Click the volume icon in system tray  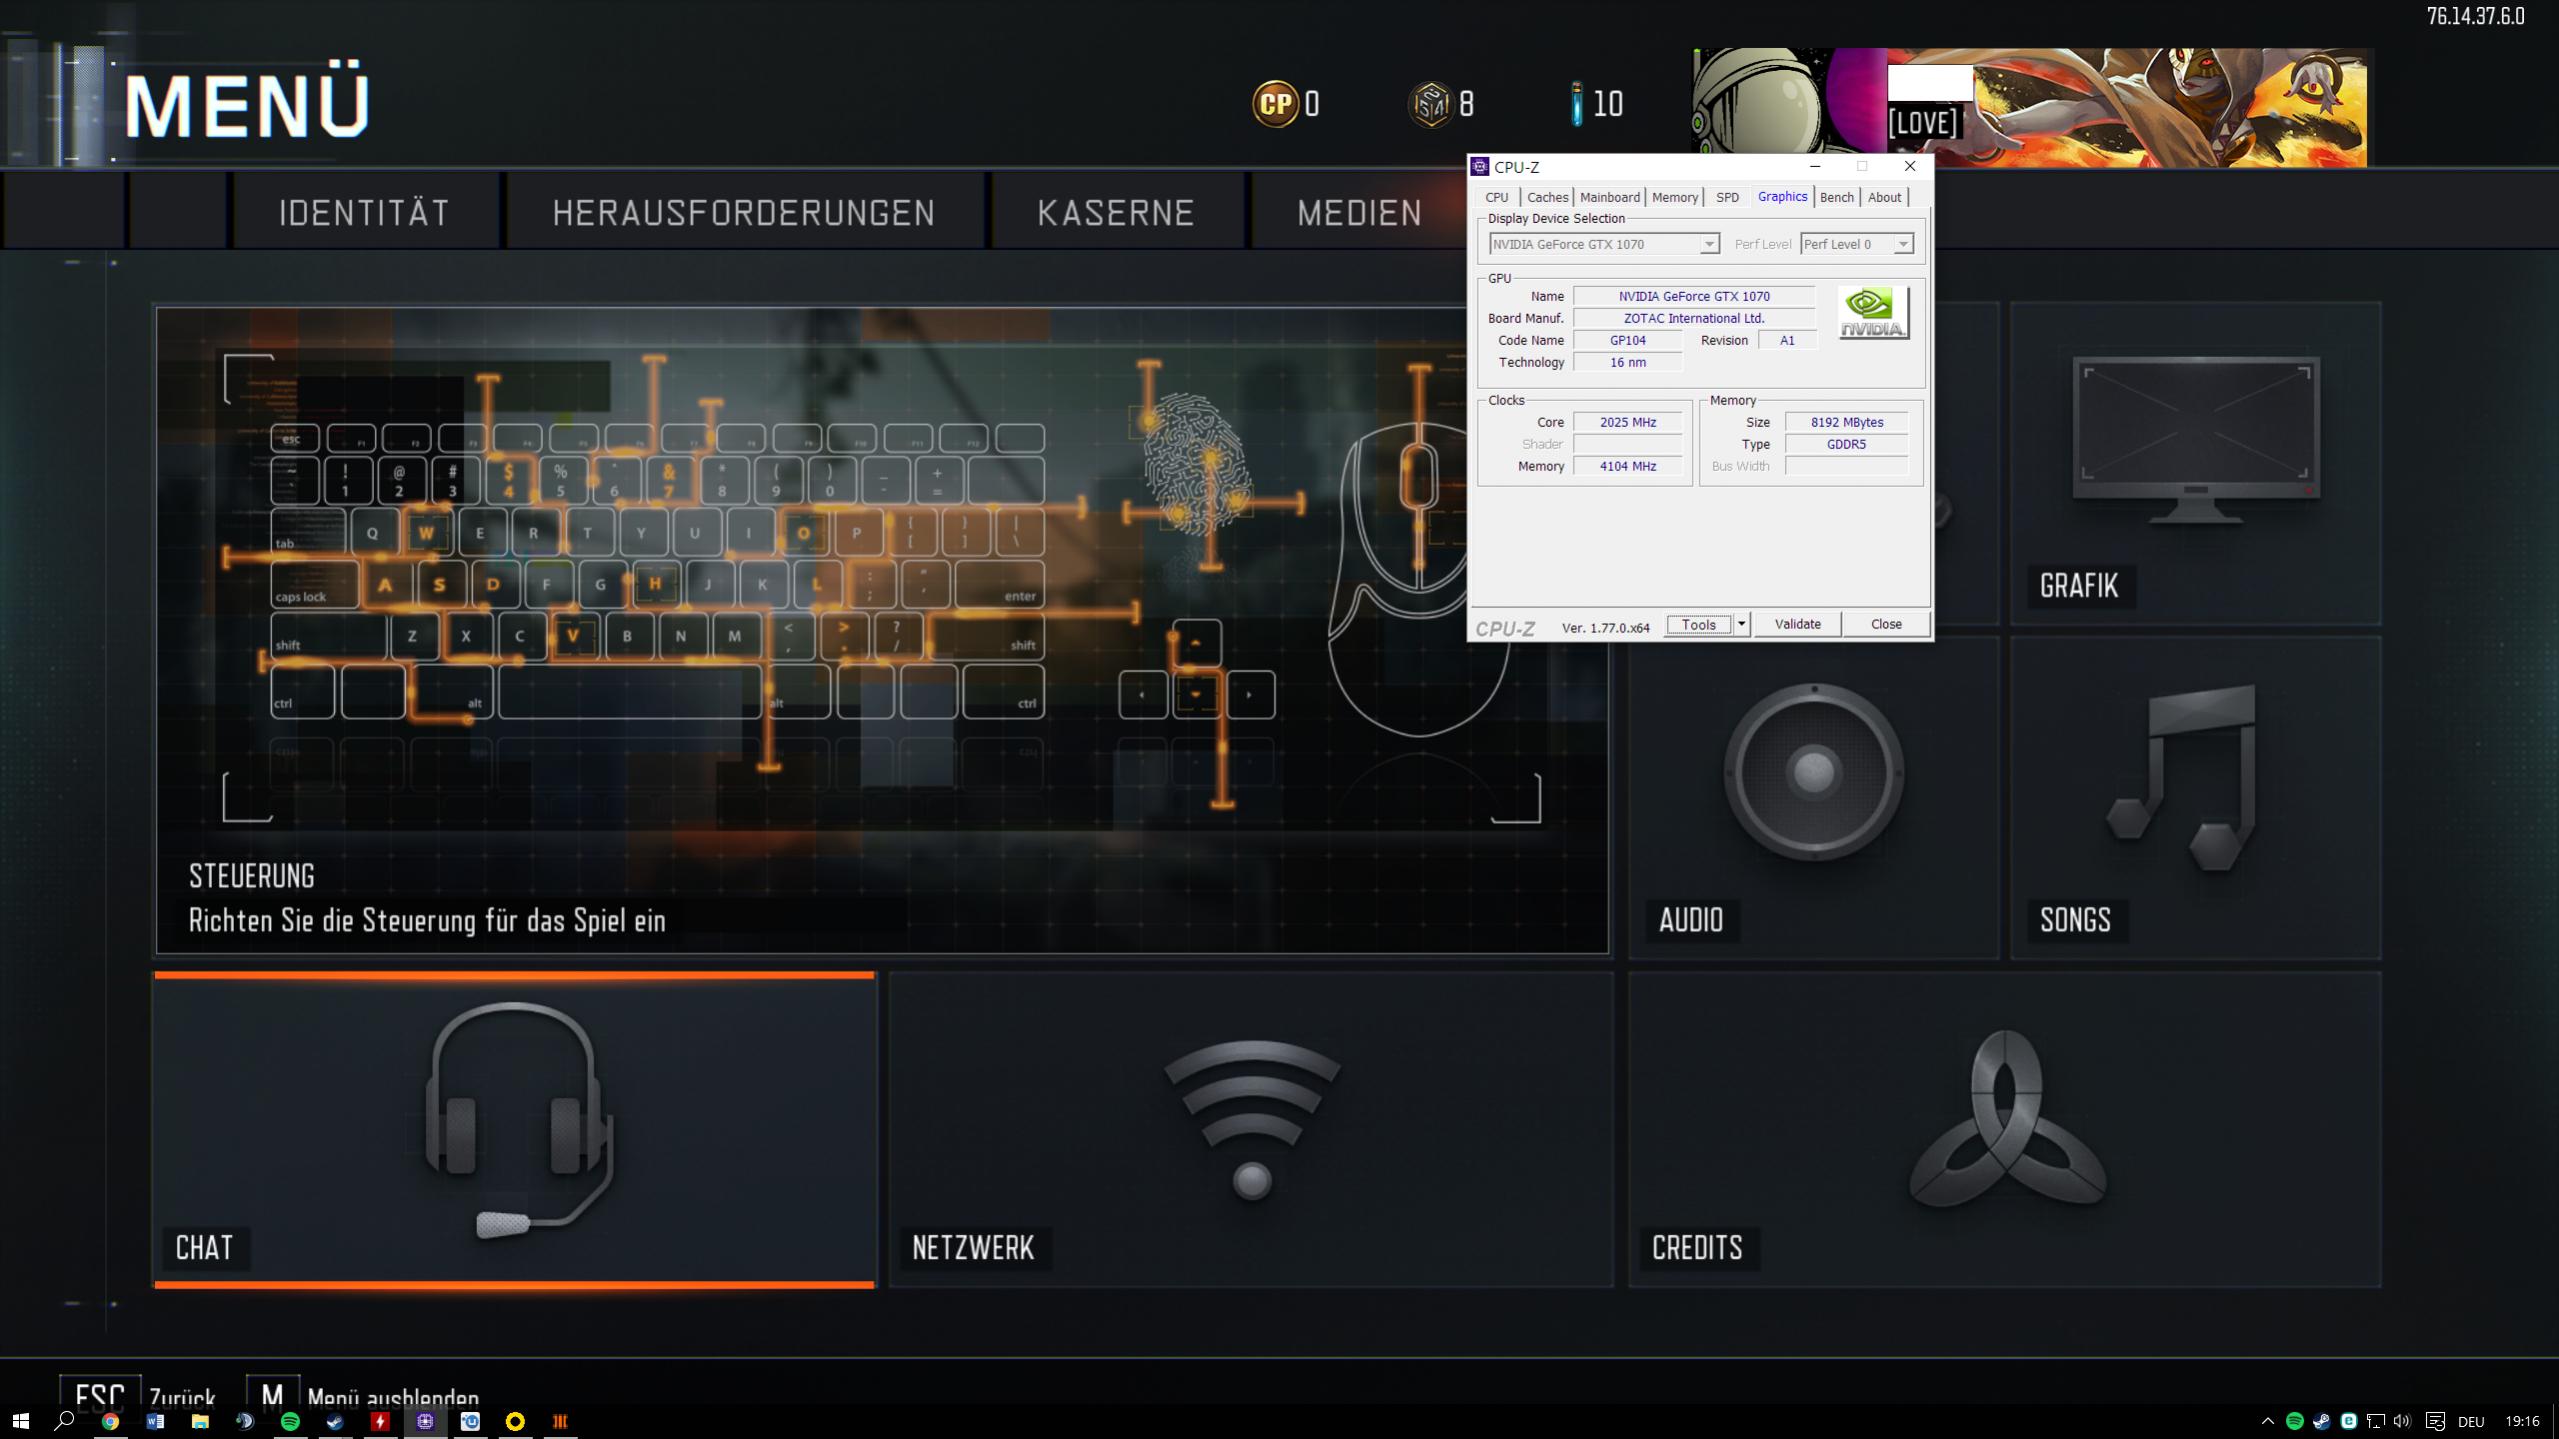click(x=2402, y=1421)
